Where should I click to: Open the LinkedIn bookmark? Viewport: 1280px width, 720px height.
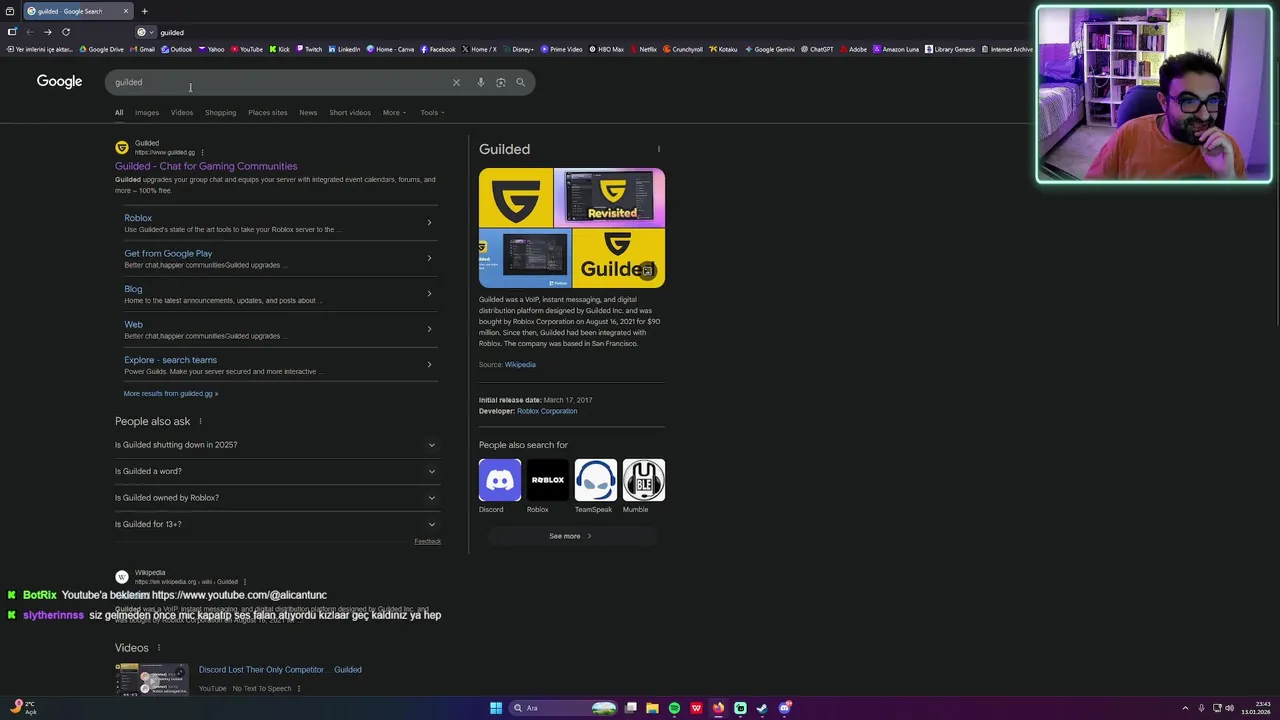(345, 49)
